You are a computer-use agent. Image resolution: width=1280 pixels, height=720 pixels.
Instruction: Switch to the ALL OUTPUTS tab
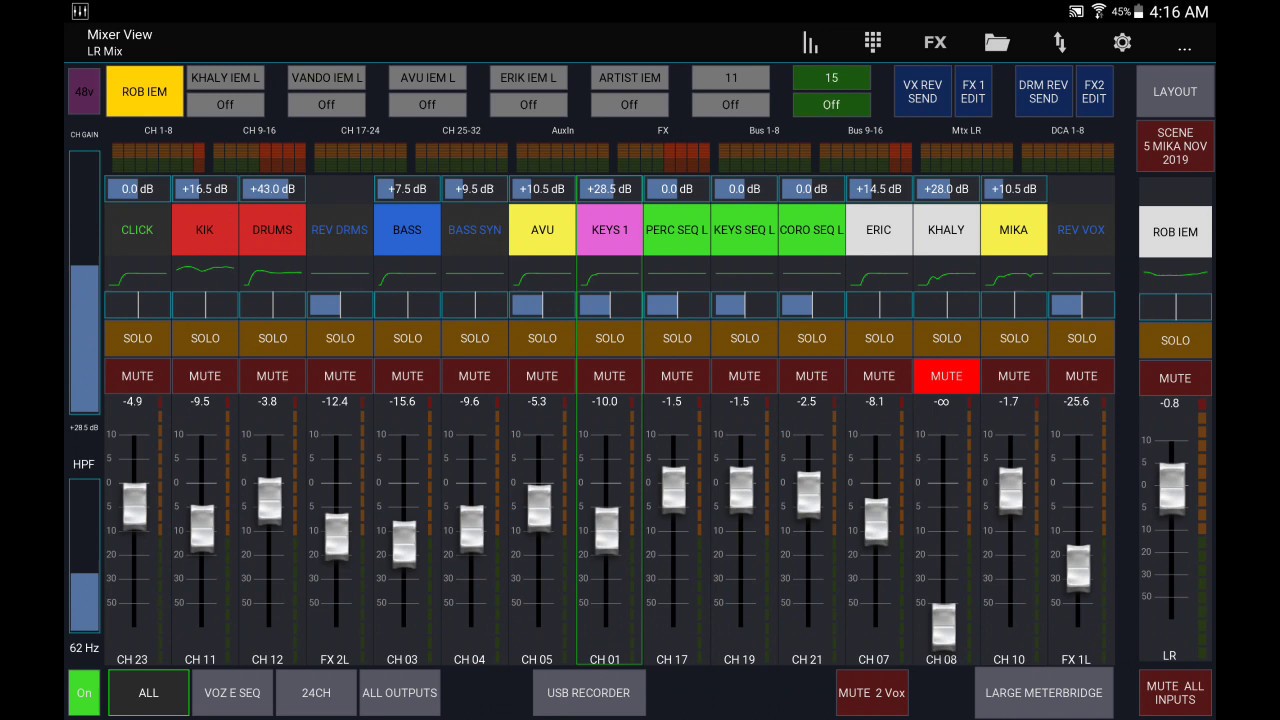click(399, 692)
